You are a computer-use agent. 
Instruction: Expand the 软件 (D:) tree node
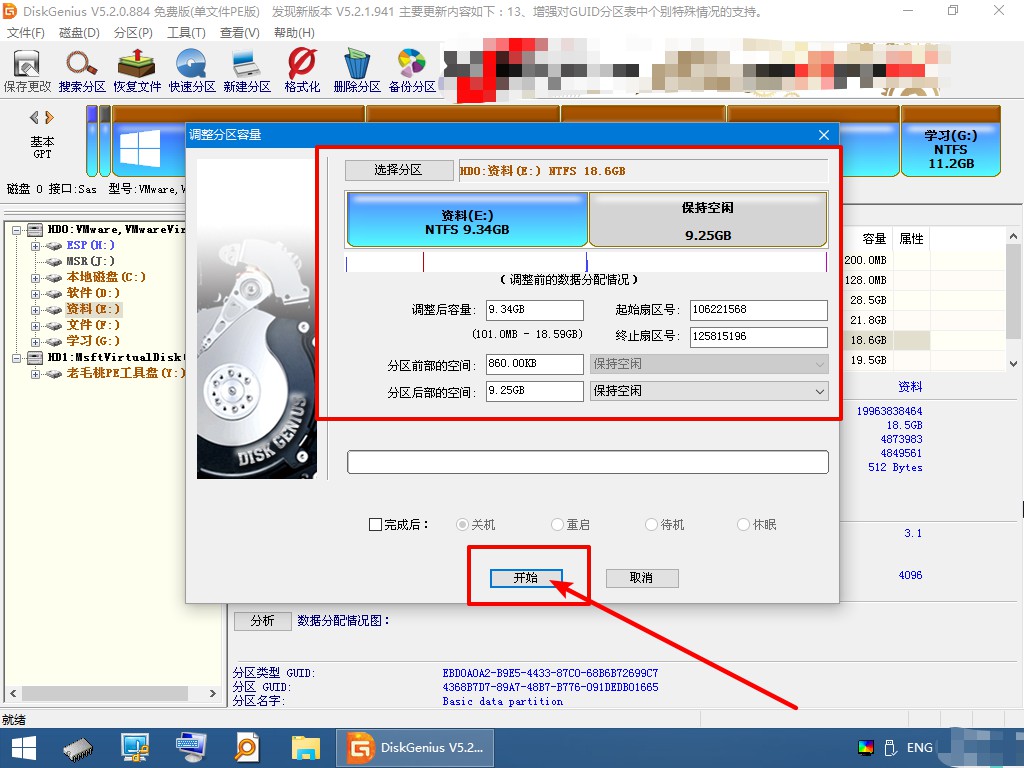35,294
